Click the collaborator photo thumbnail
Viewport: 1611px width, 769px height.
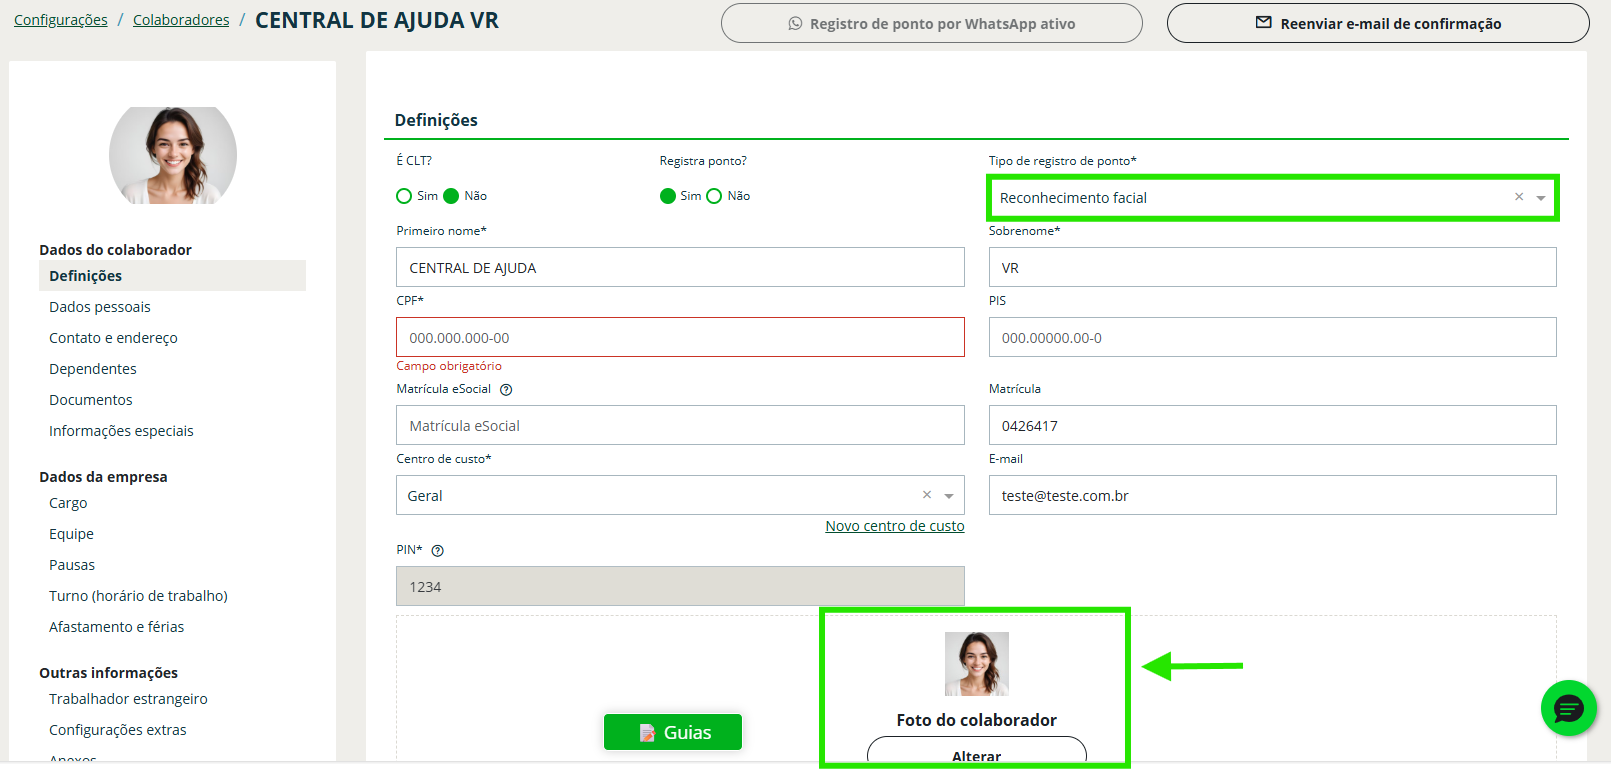pyautogui.click(x=976, y=664)
